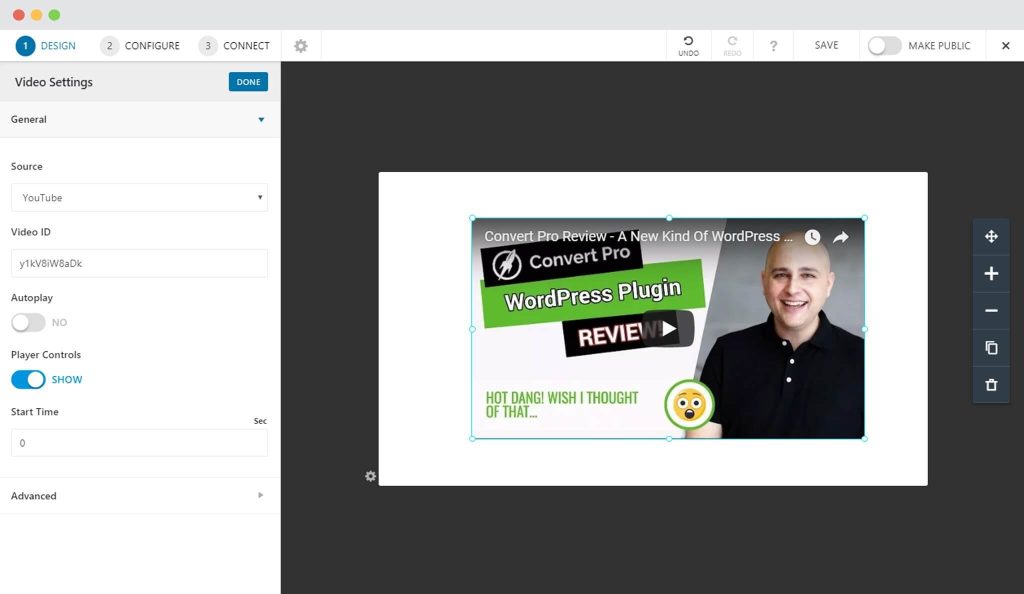1024x594 pixels.
Task: Click the Redo icon
Action: click(732, 46)
